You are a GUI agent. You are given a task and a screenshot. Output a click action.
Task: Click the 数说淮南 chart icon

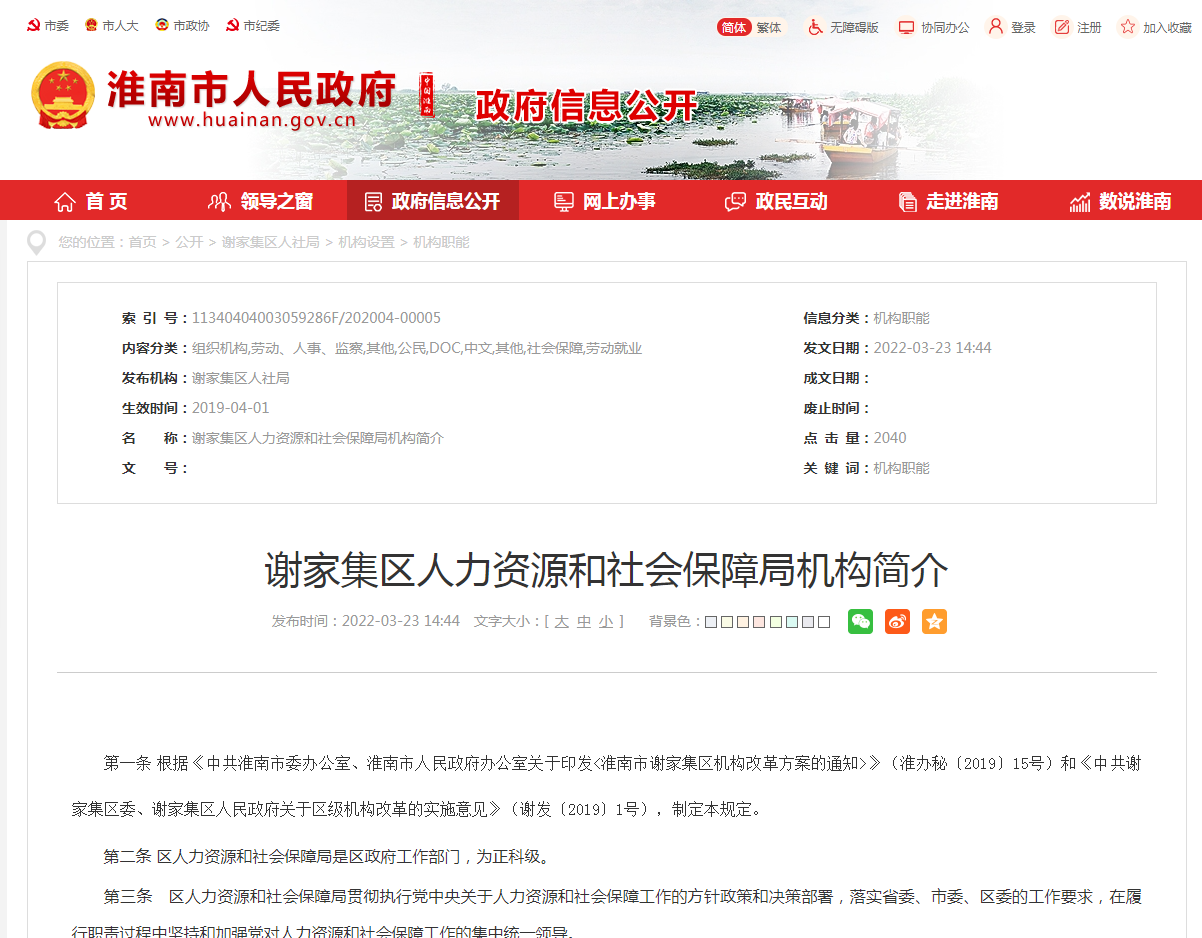tap(1079, 200)
